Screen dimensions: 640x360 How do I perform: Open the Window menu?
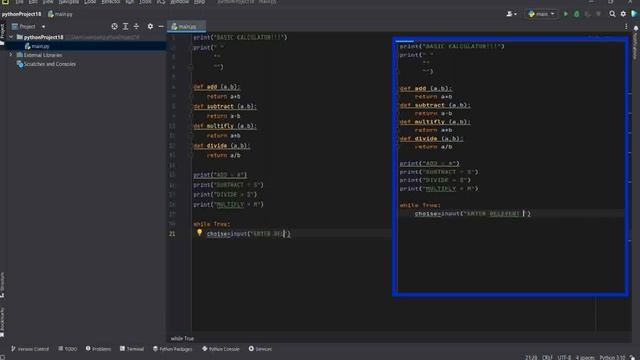(x=179, y=2)
